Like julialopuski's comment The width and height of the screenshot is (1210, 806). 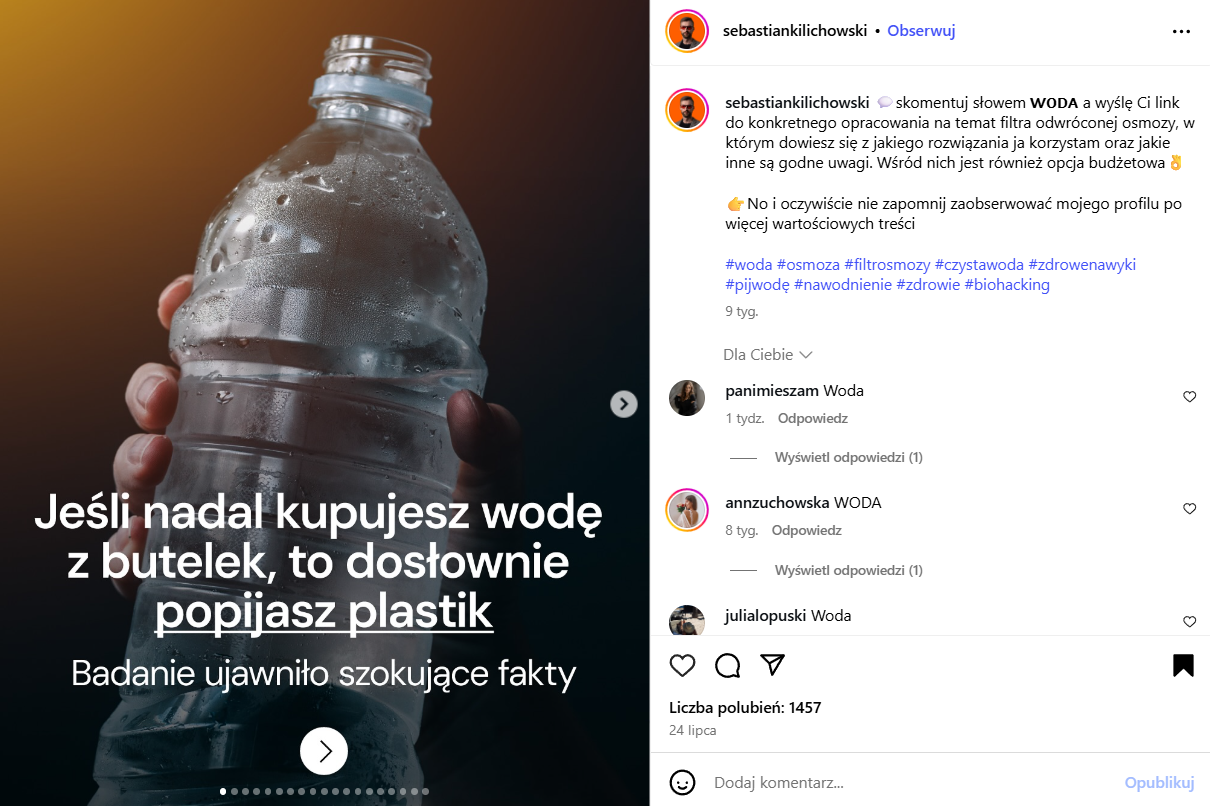1189,622
